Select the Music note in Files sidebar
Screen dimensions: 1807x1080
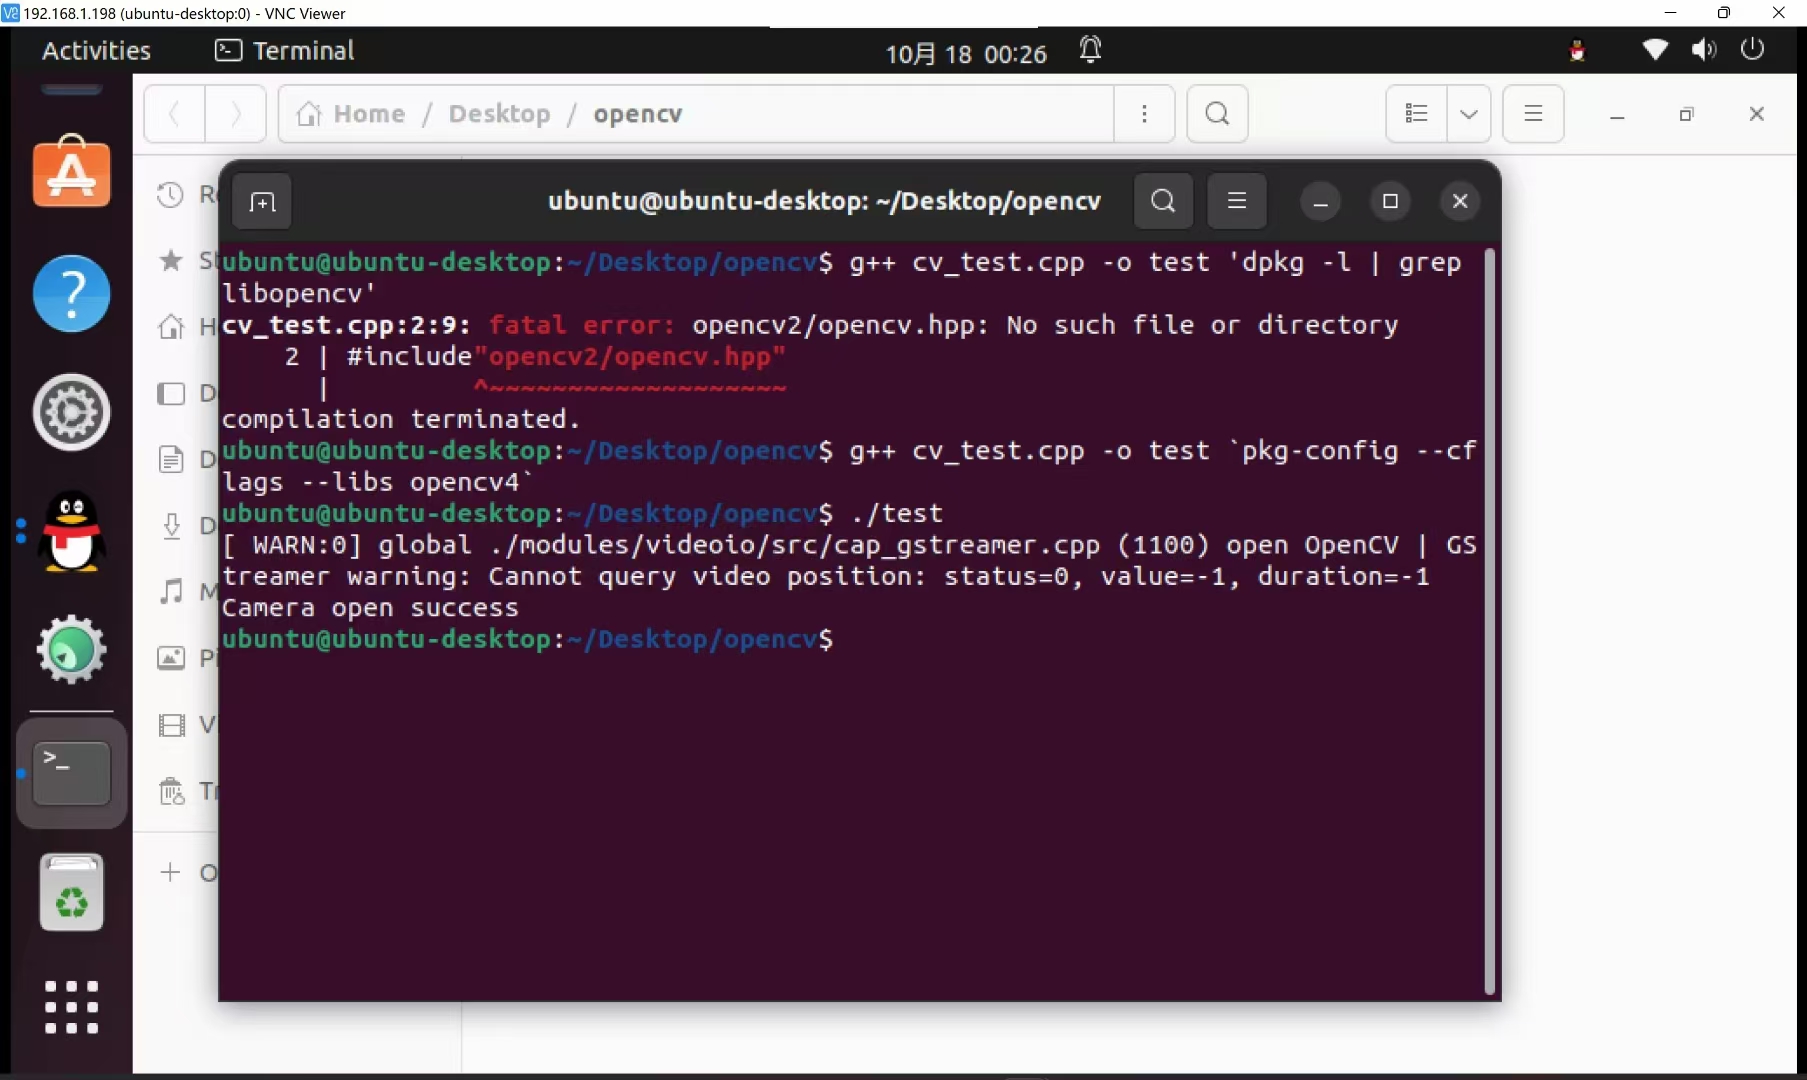(171, 591)
